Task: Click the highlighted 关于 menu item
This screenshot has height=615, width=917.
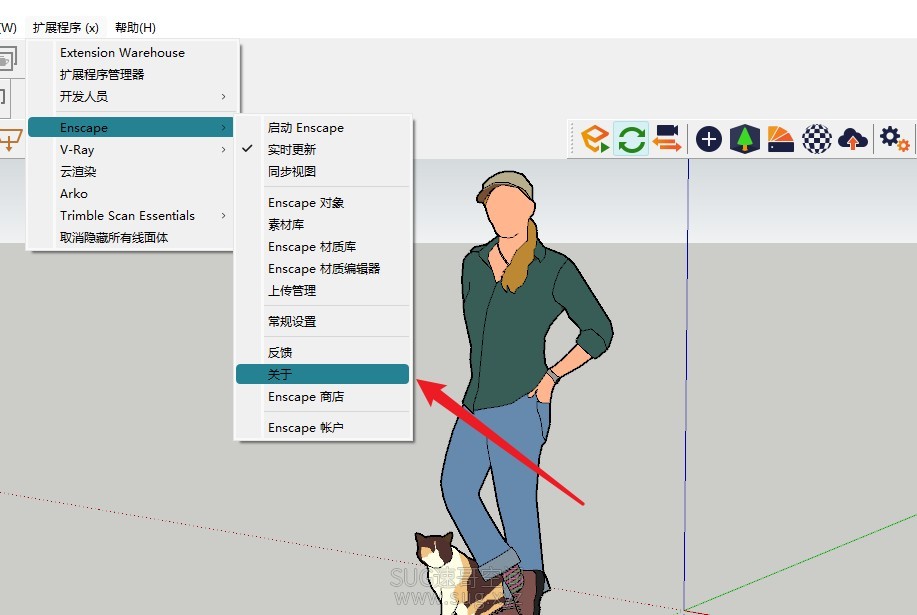Action: (x=322, y=374)
